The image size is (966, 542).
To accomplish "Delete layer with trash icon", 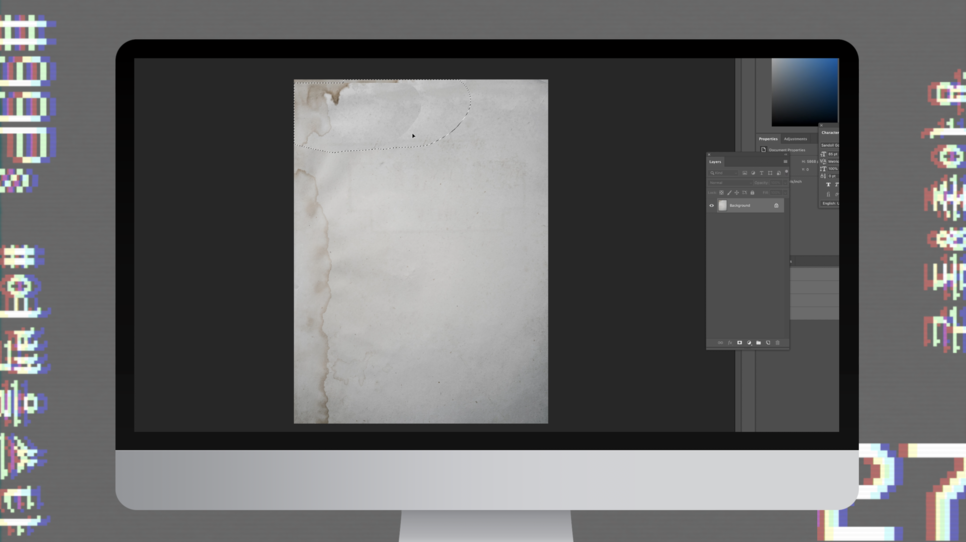I will pyautogui.click(x=777, y=342).
